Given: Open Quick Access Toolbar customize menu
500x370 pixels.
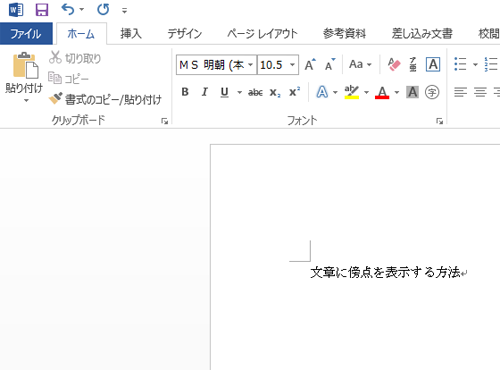Looking at the screenshot, I should tap(124, 11).
